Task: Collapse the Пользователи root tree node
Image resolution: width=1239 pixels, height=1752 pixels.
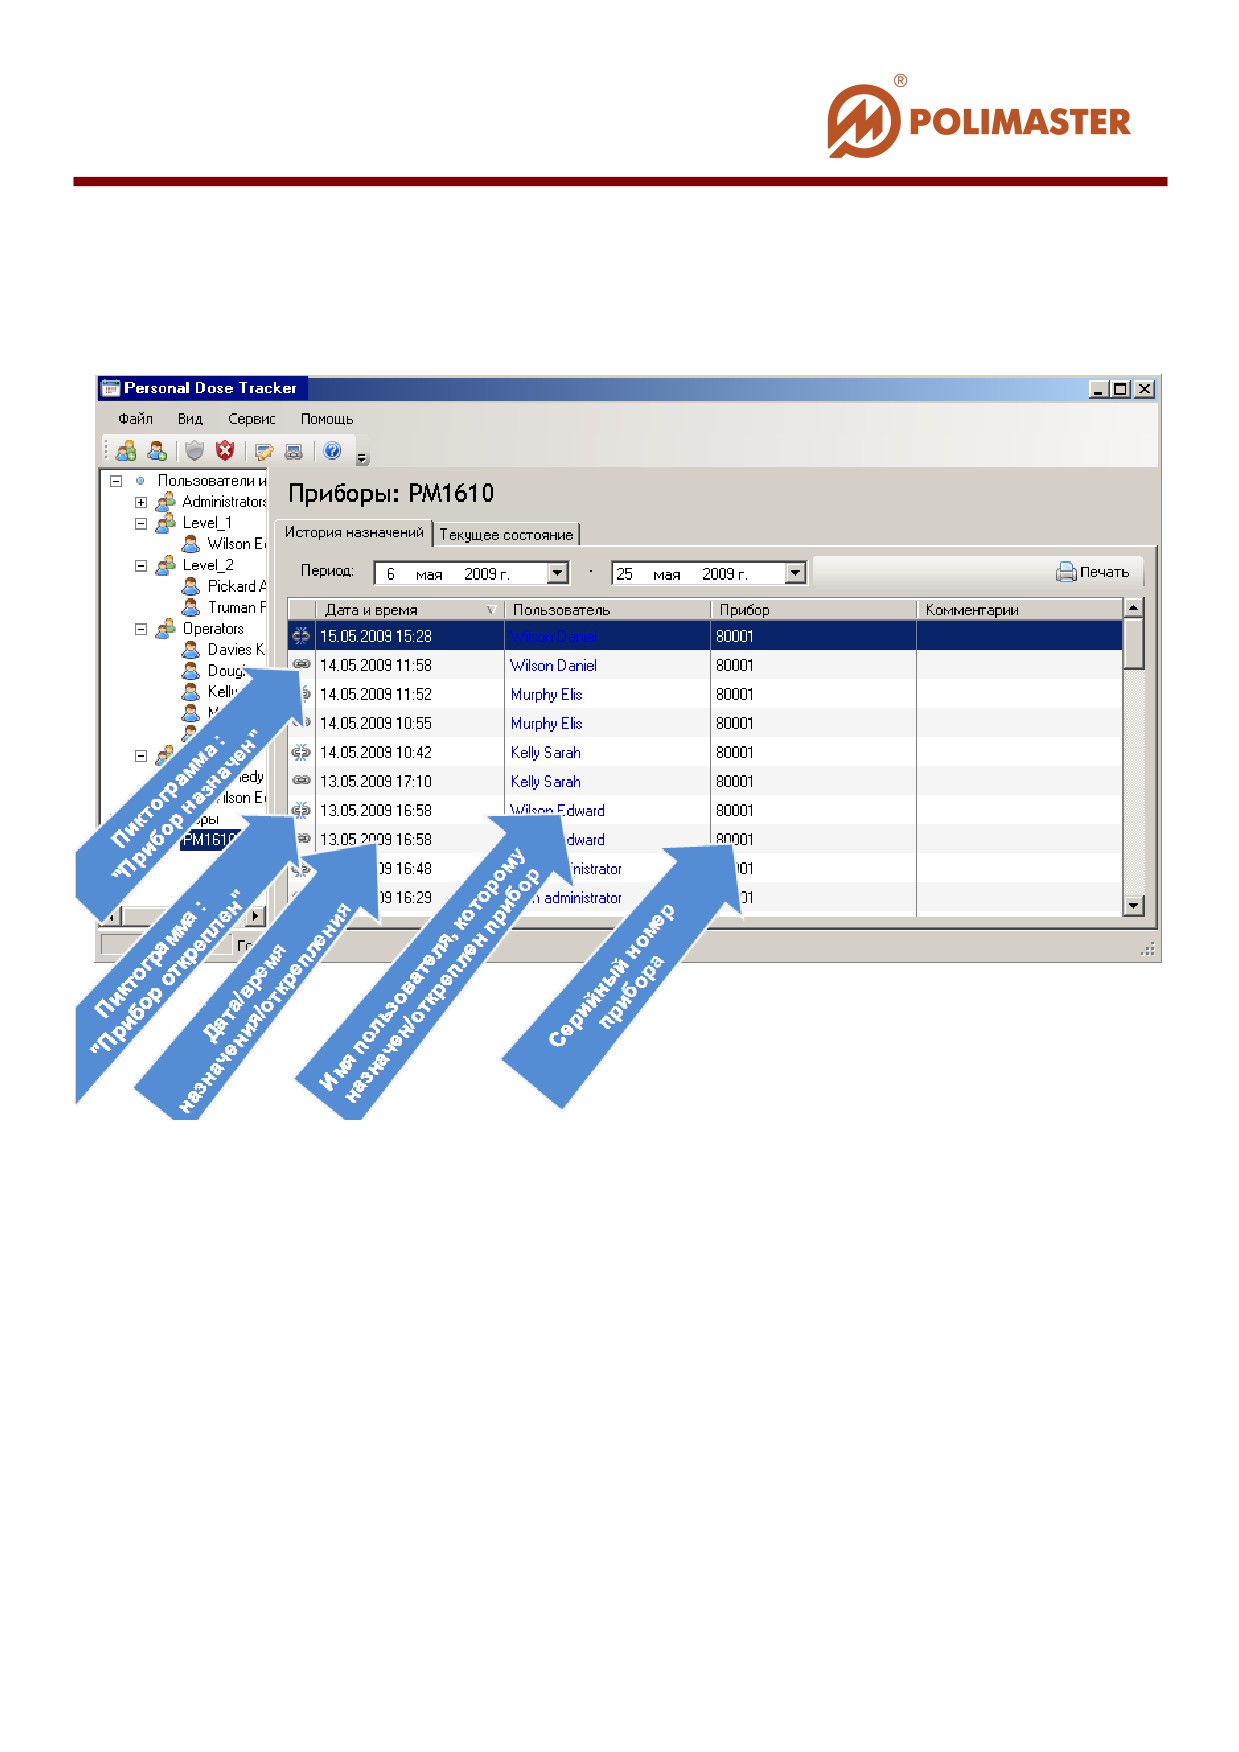Action: [116, 481]
